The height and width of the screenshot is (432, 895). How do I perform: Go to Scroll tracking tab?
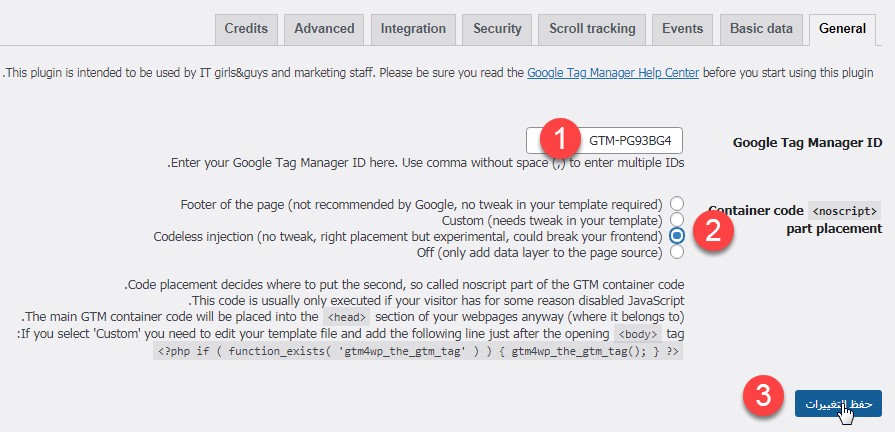[592, 29]
